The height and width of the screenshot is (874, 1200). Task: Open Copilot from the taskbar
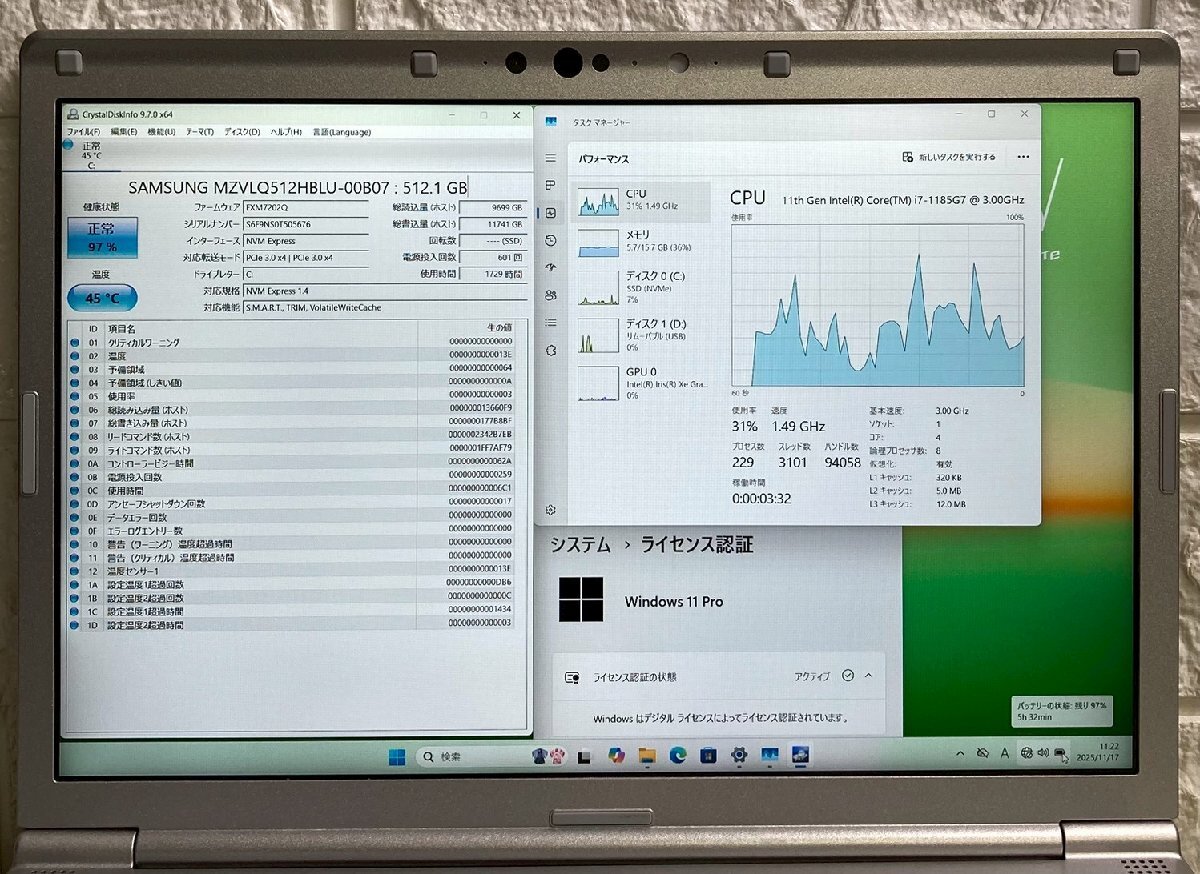[x=616, y=756]
